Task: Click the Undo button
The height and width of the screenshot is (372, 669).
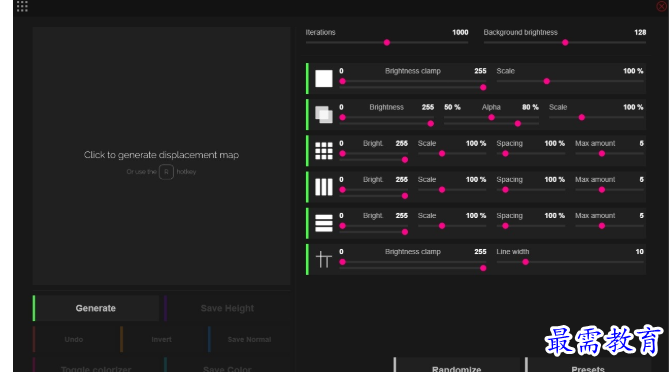Action: (73, 340)
